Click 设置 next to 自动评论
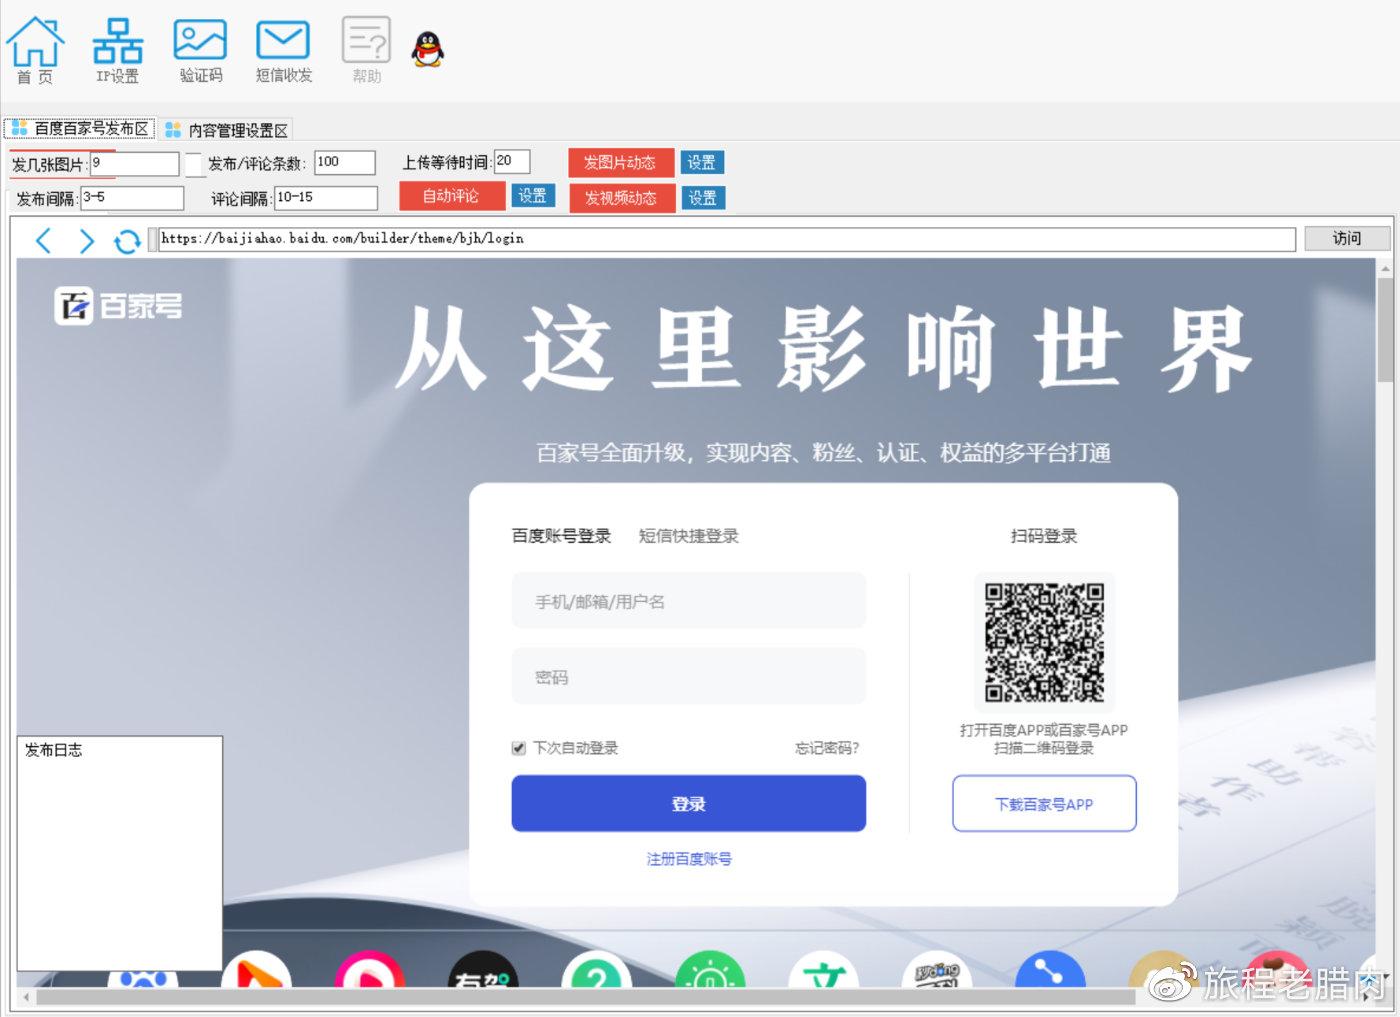Image resolution: width=1400 pixels, height=1017 pixels. (533, 196)
